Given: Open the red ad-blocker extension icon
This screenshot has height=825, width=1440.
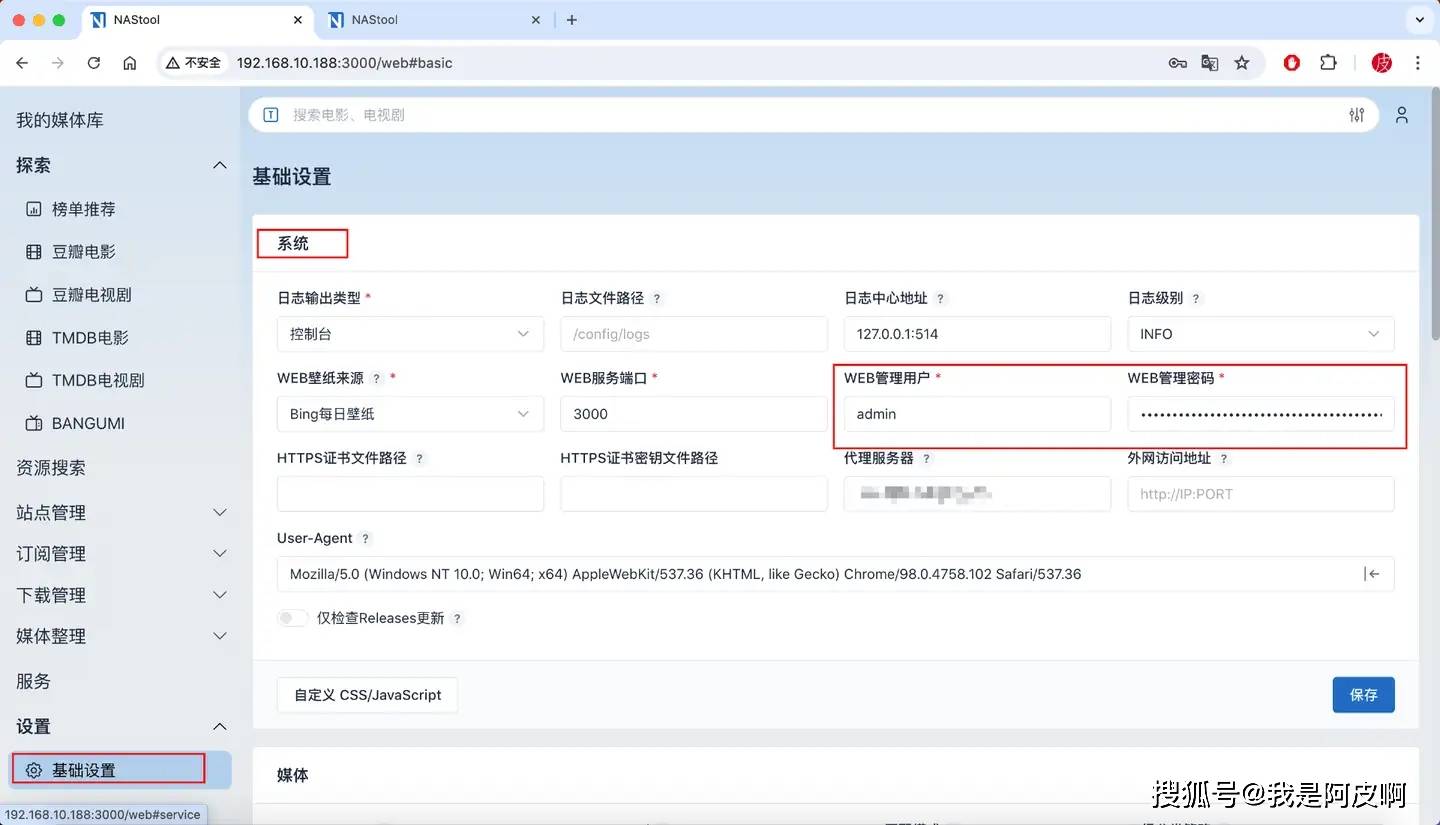Looking at the screenshot, I should pyautogui.click(x=1291, y=62).
